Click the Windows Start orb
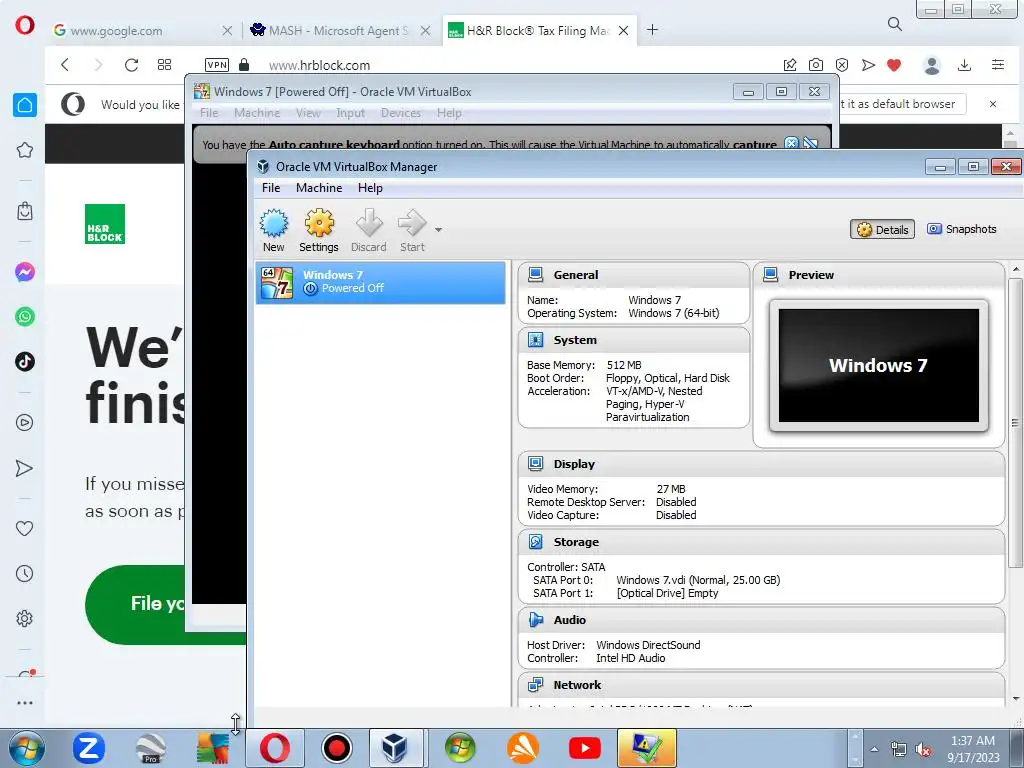 click(x=27, y=748)
